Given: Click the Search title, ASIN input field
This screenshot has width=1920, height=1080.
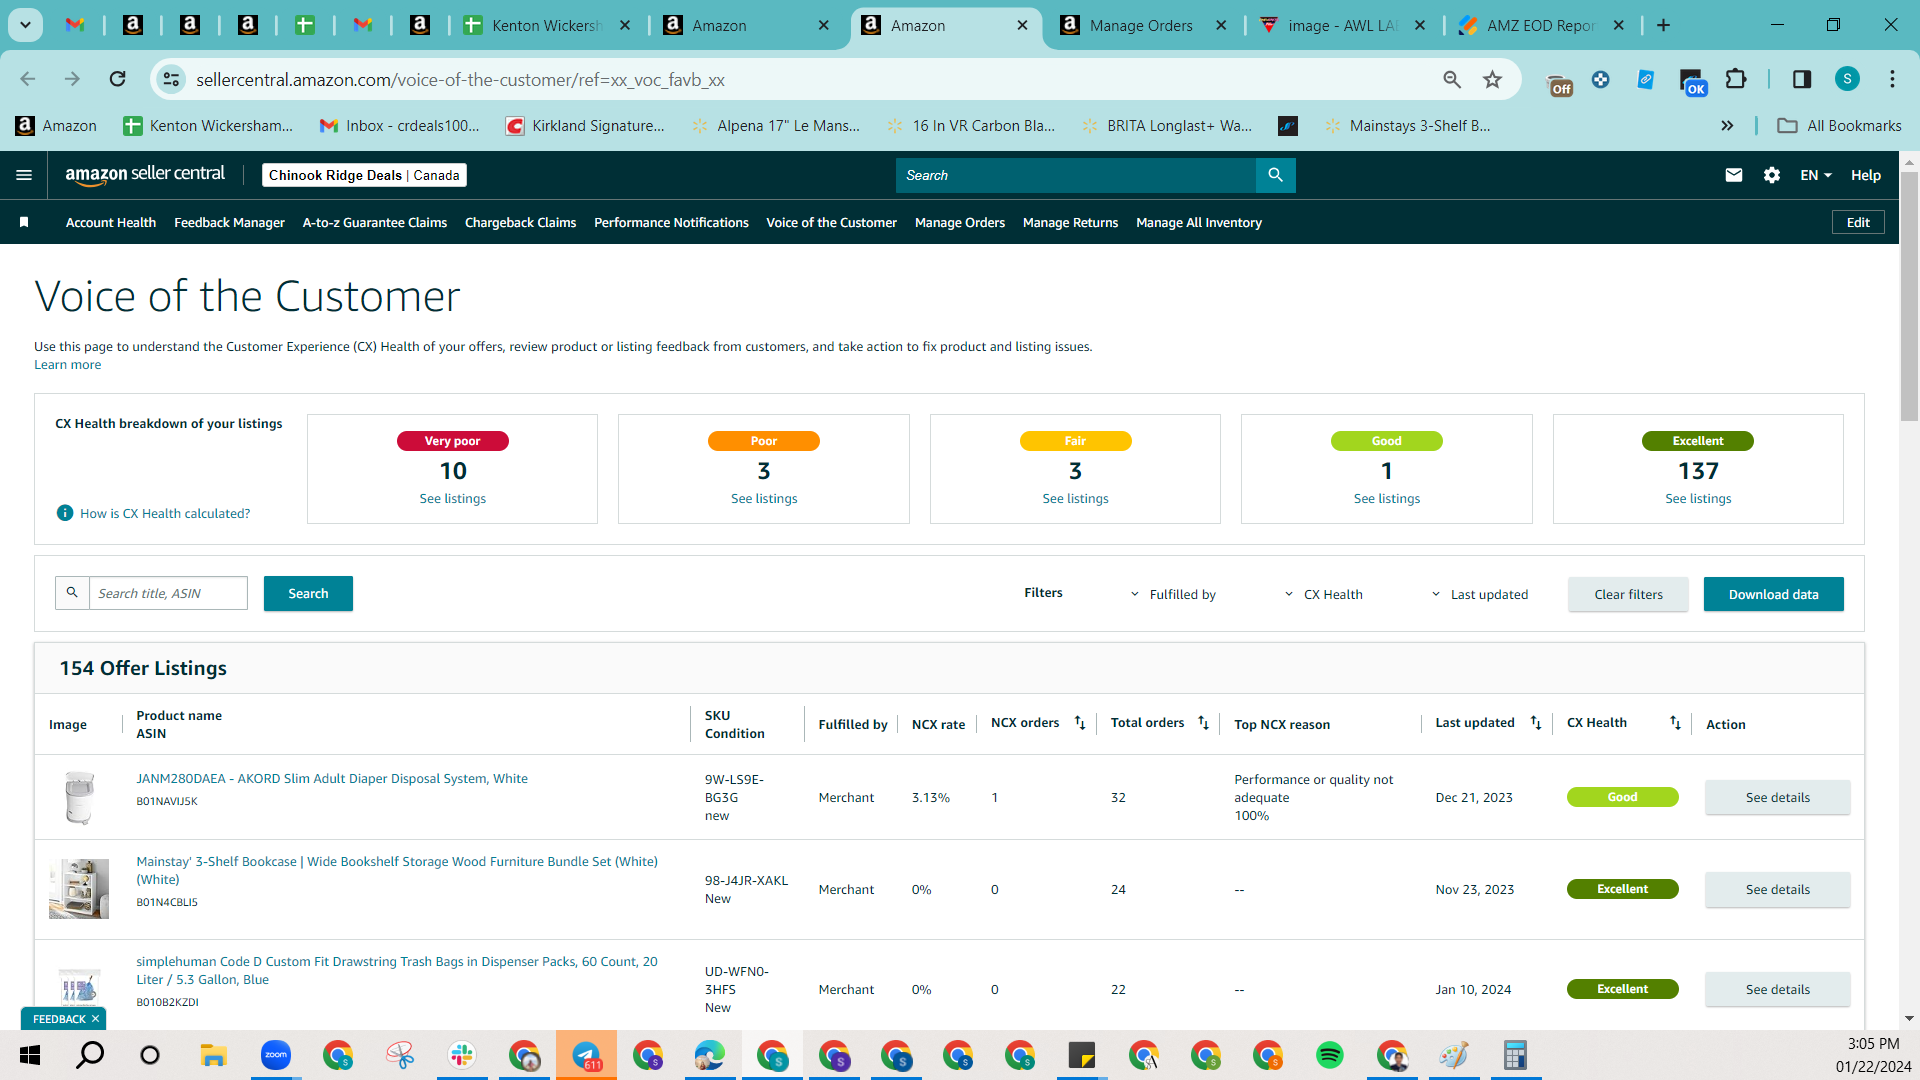Looking at the screenshot, I should click(168, 593).
